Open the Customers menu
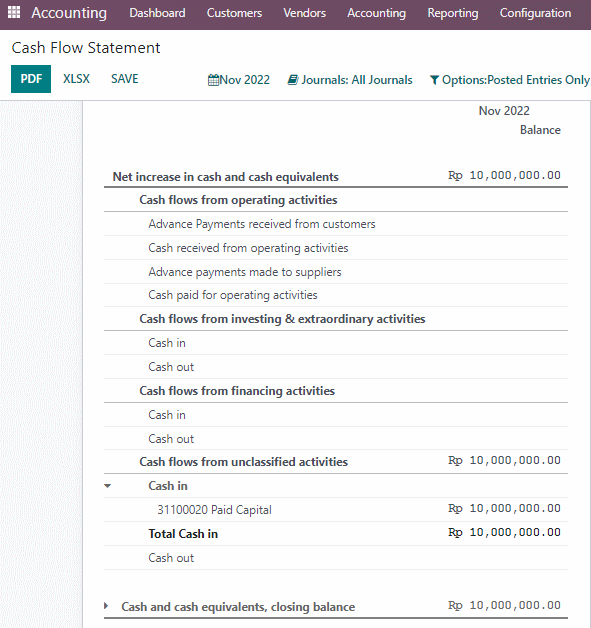 click(x=234, y=13)
